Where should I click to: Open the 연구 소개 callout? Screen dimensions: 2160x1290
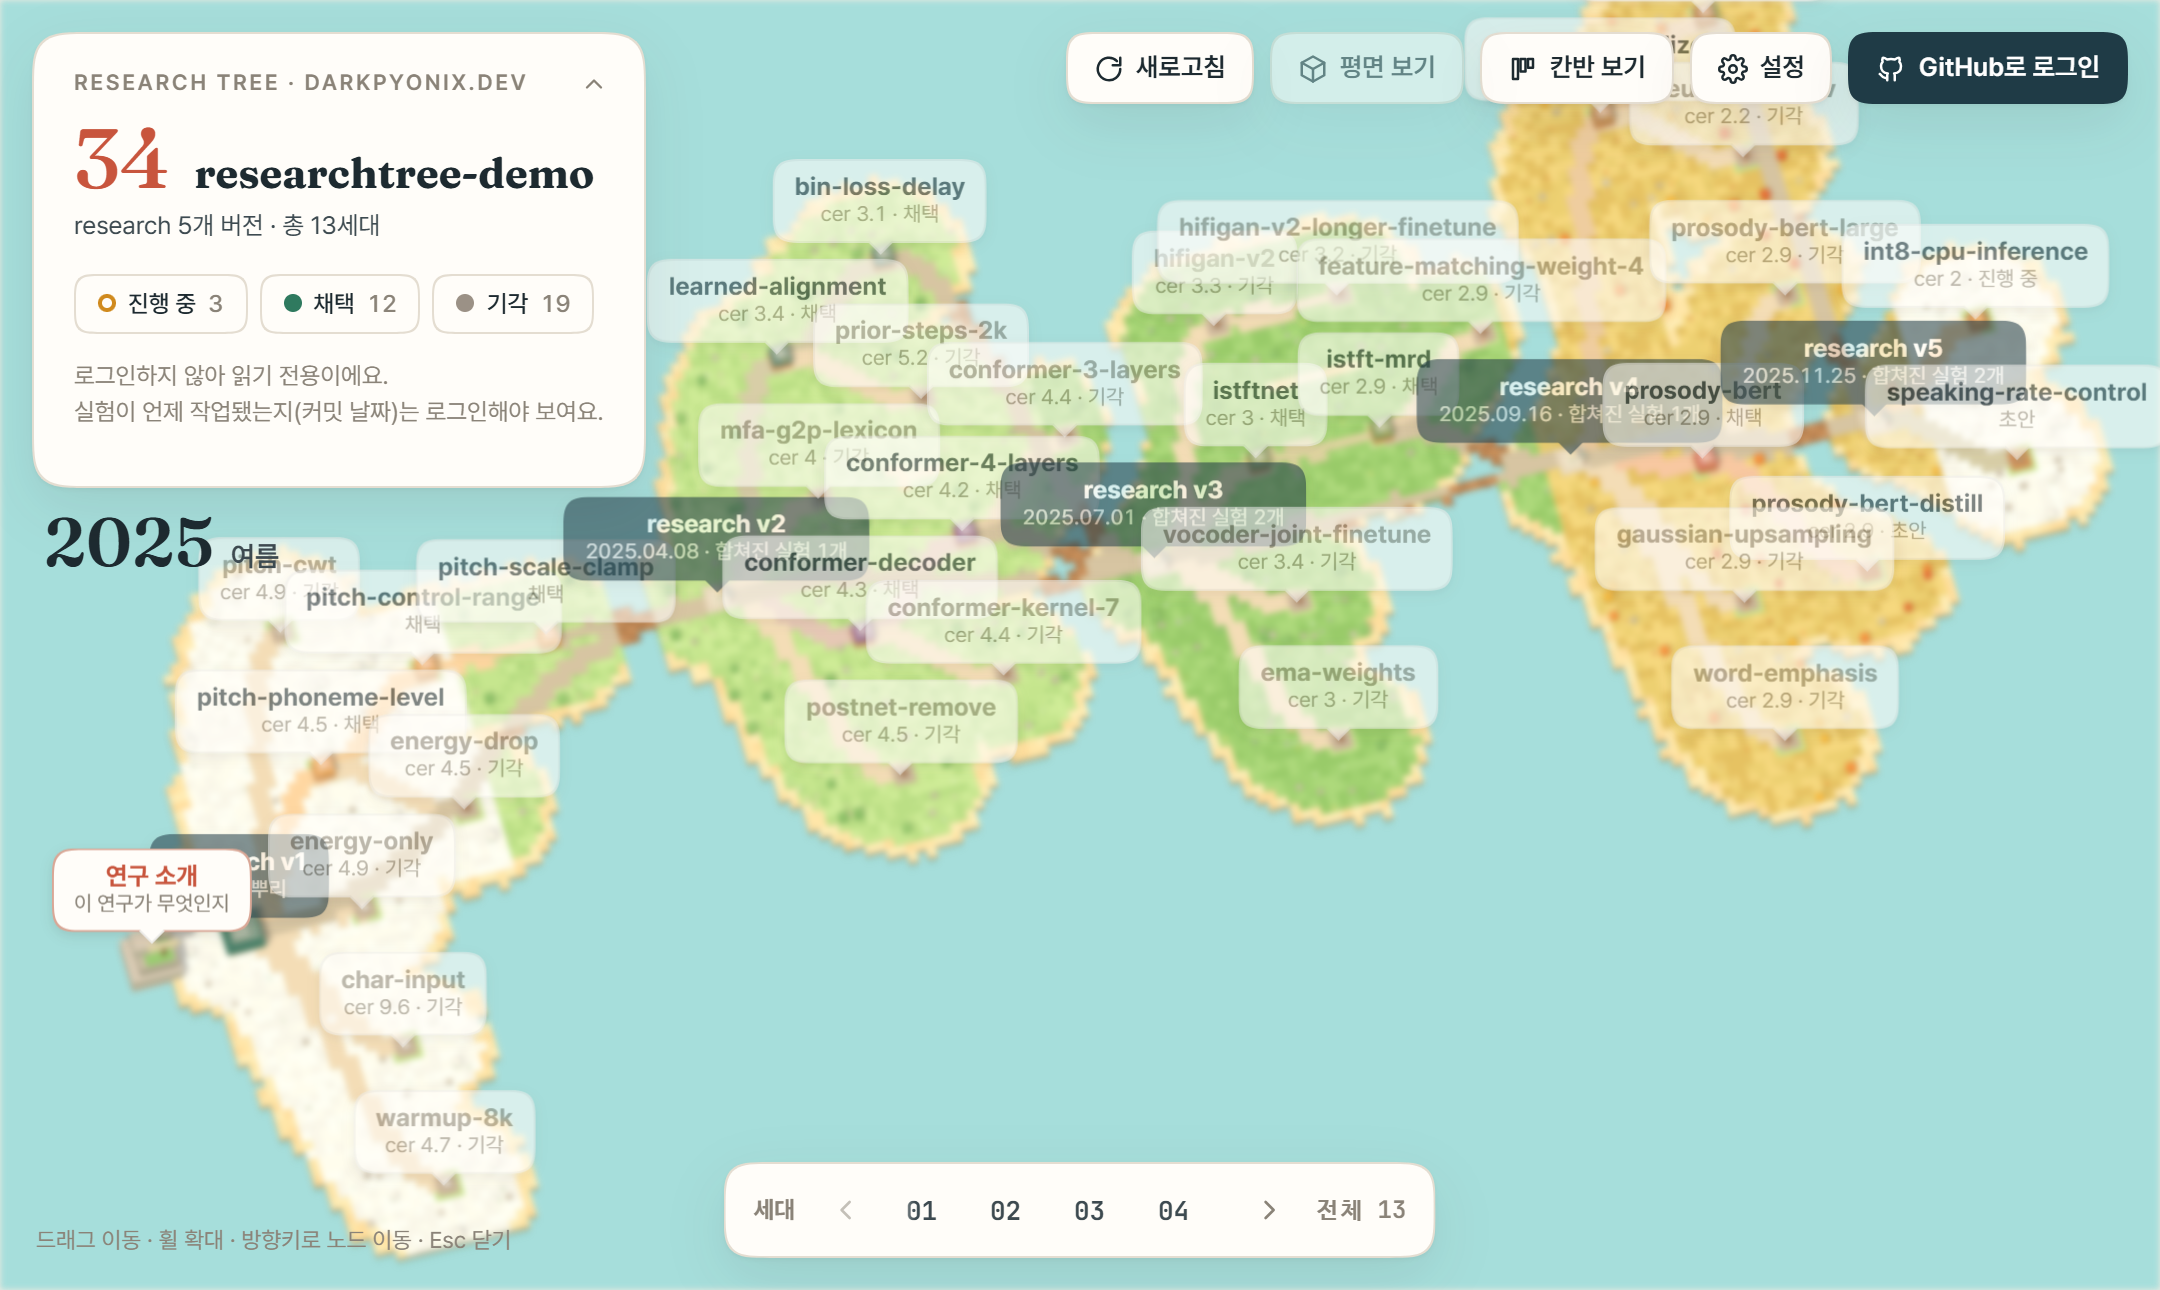(152, 890)
